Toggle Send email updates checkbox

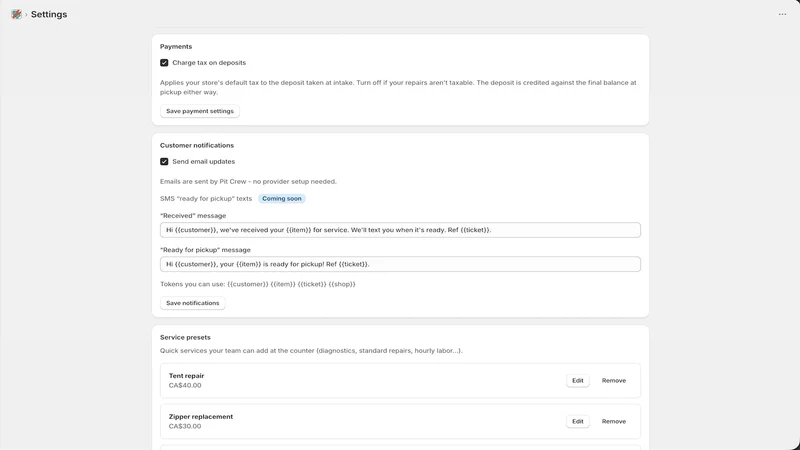click(x=164, y=162)
